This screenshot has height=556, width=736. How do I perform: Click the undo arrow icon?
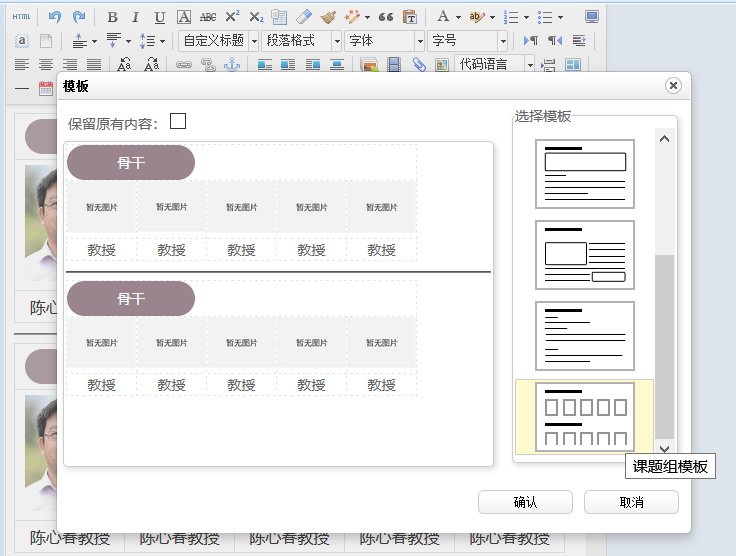tap(55, 17)
